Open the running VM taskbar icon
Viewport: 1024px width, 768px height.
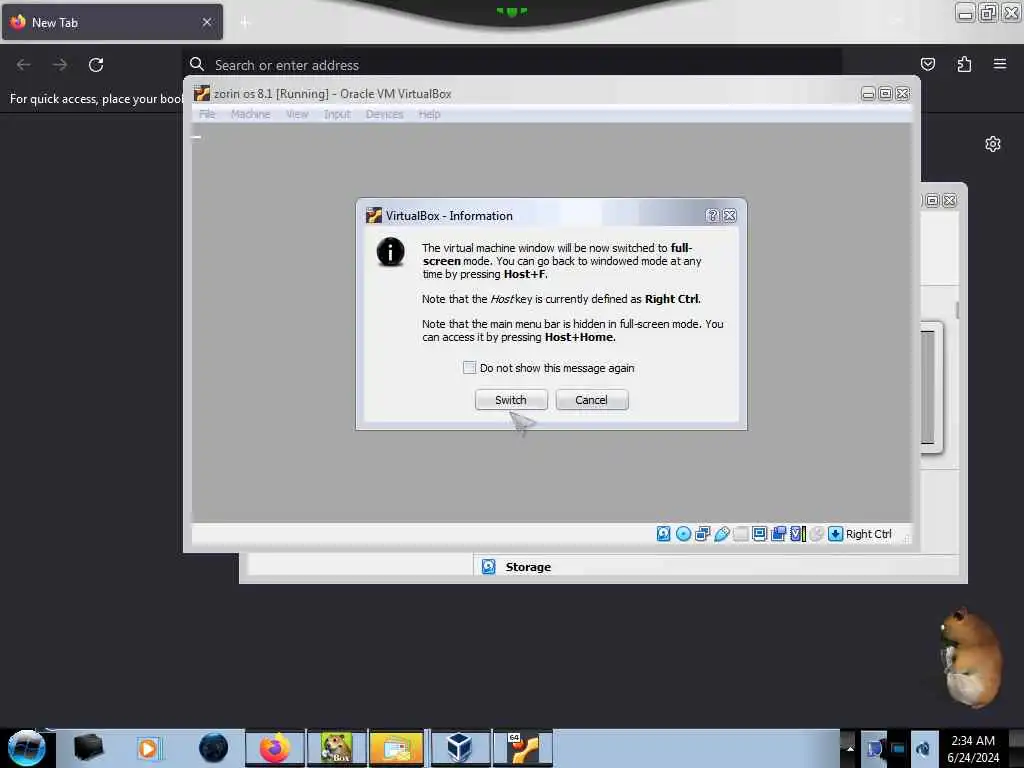tap(522, 748)
